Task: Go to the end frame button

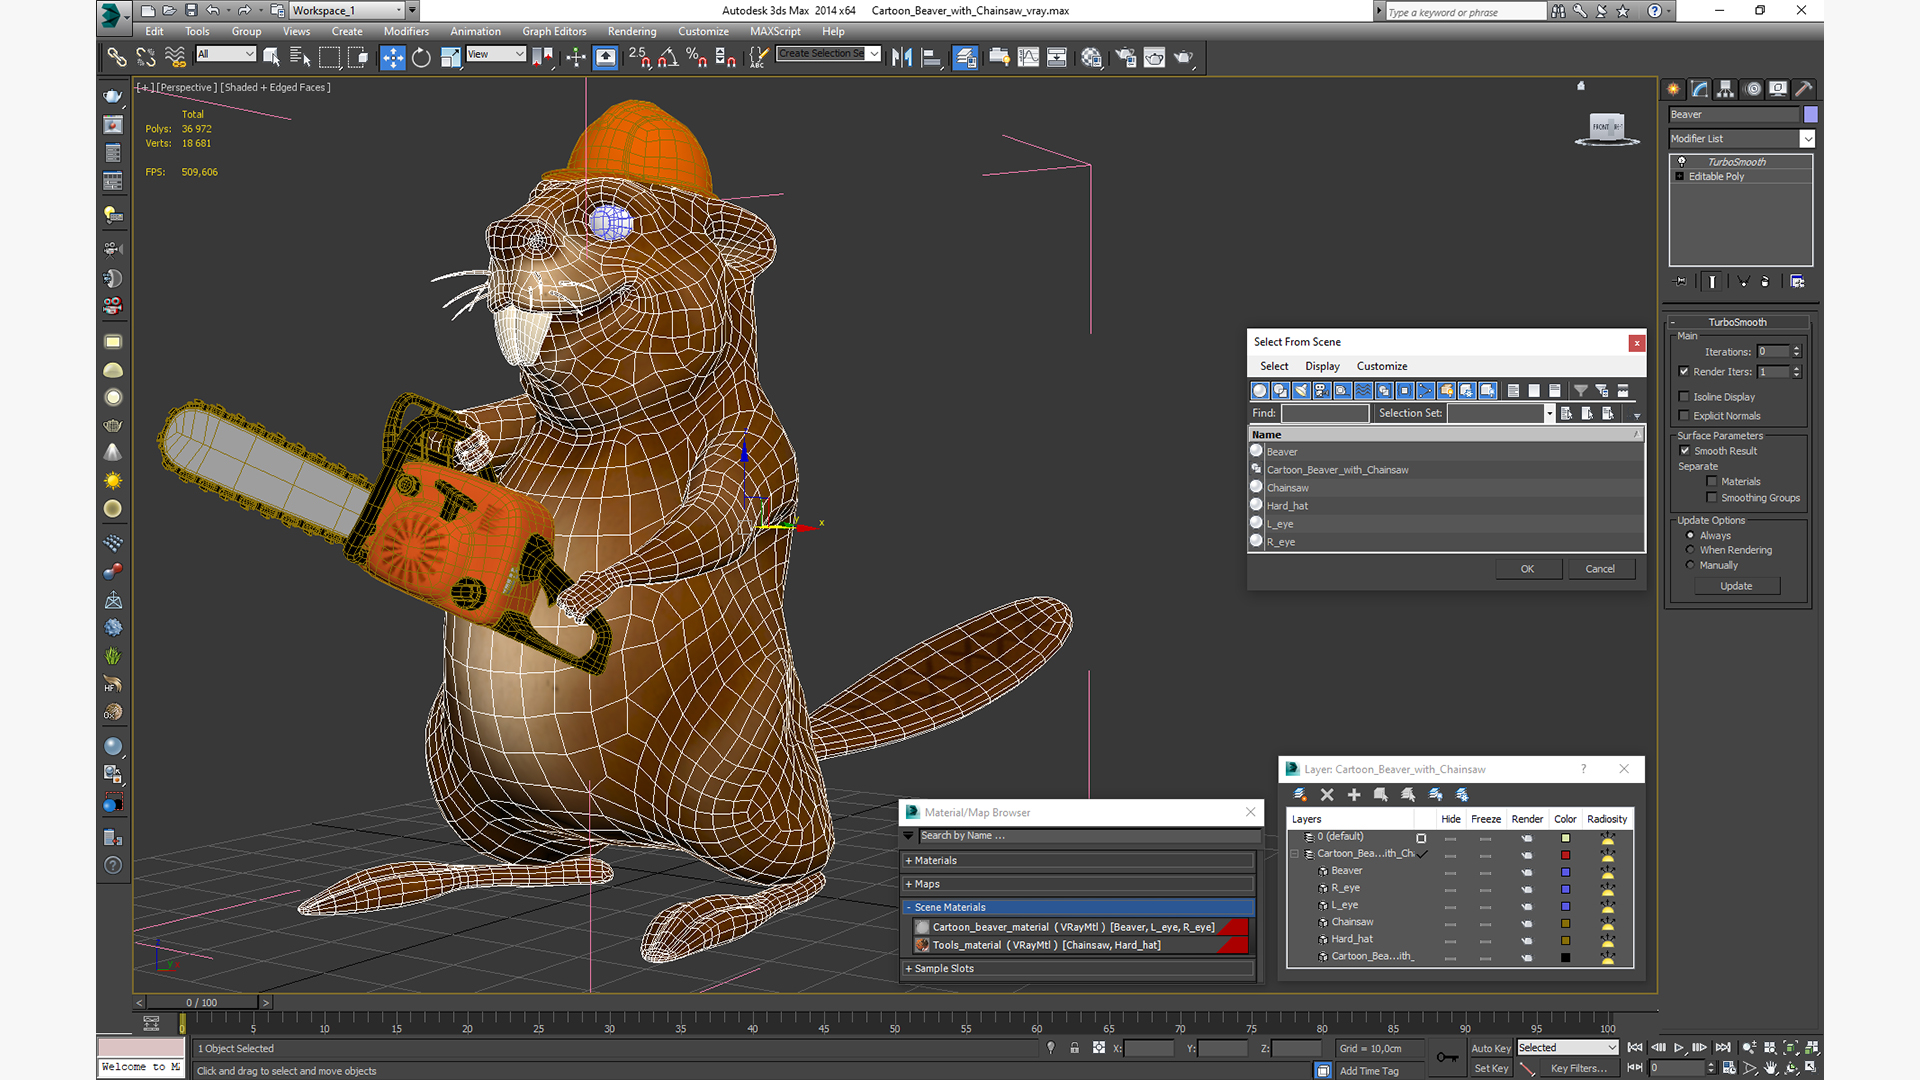Action: tap(1723, 1048)
